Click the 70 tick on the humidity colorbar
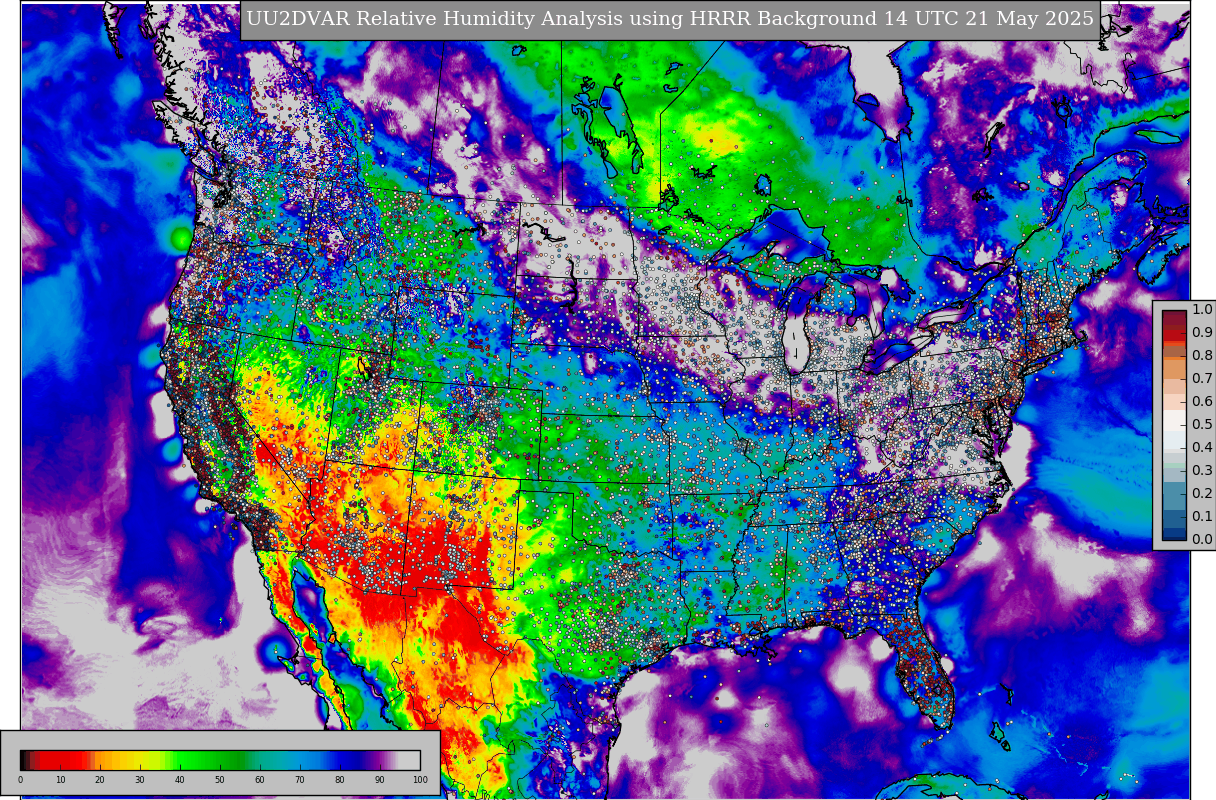The width and height of the screenshot is (1216, 800). pyautogui.click(x=300, y=779)
